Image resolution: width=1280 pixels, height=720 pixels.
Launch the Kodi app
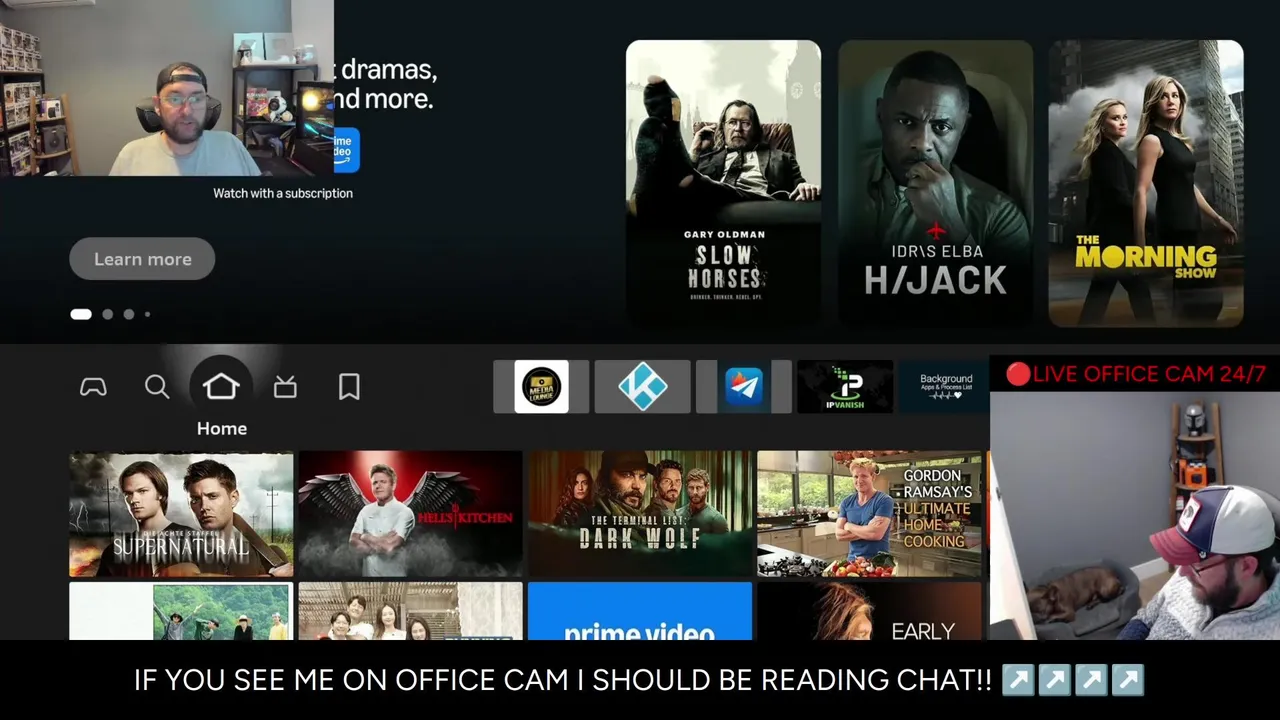pyautogui.click(x=642, y=387)
